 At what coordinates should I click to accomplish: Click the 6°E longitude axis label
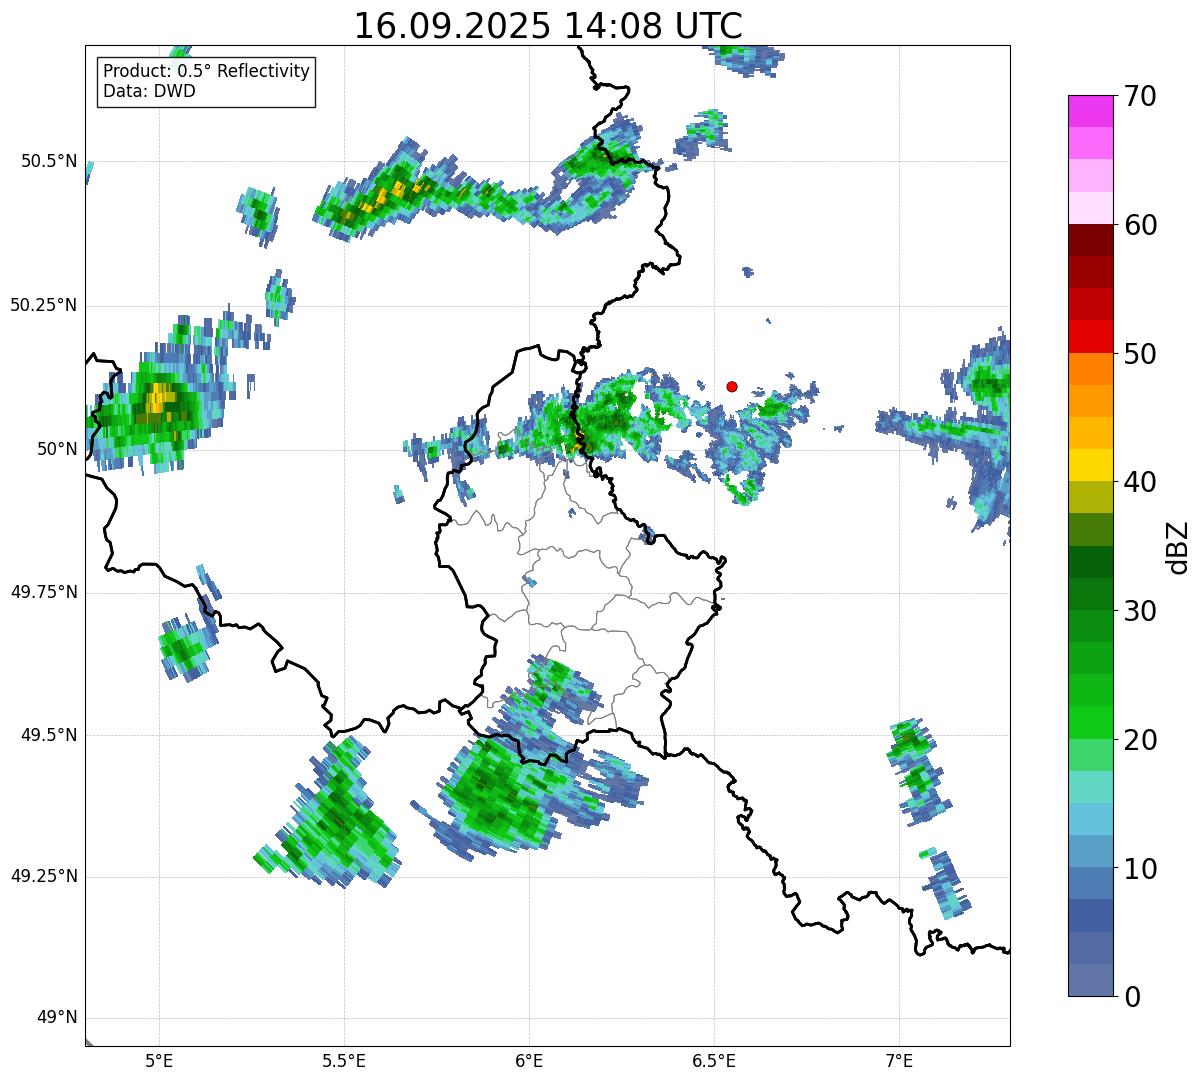click(529, 1060)
